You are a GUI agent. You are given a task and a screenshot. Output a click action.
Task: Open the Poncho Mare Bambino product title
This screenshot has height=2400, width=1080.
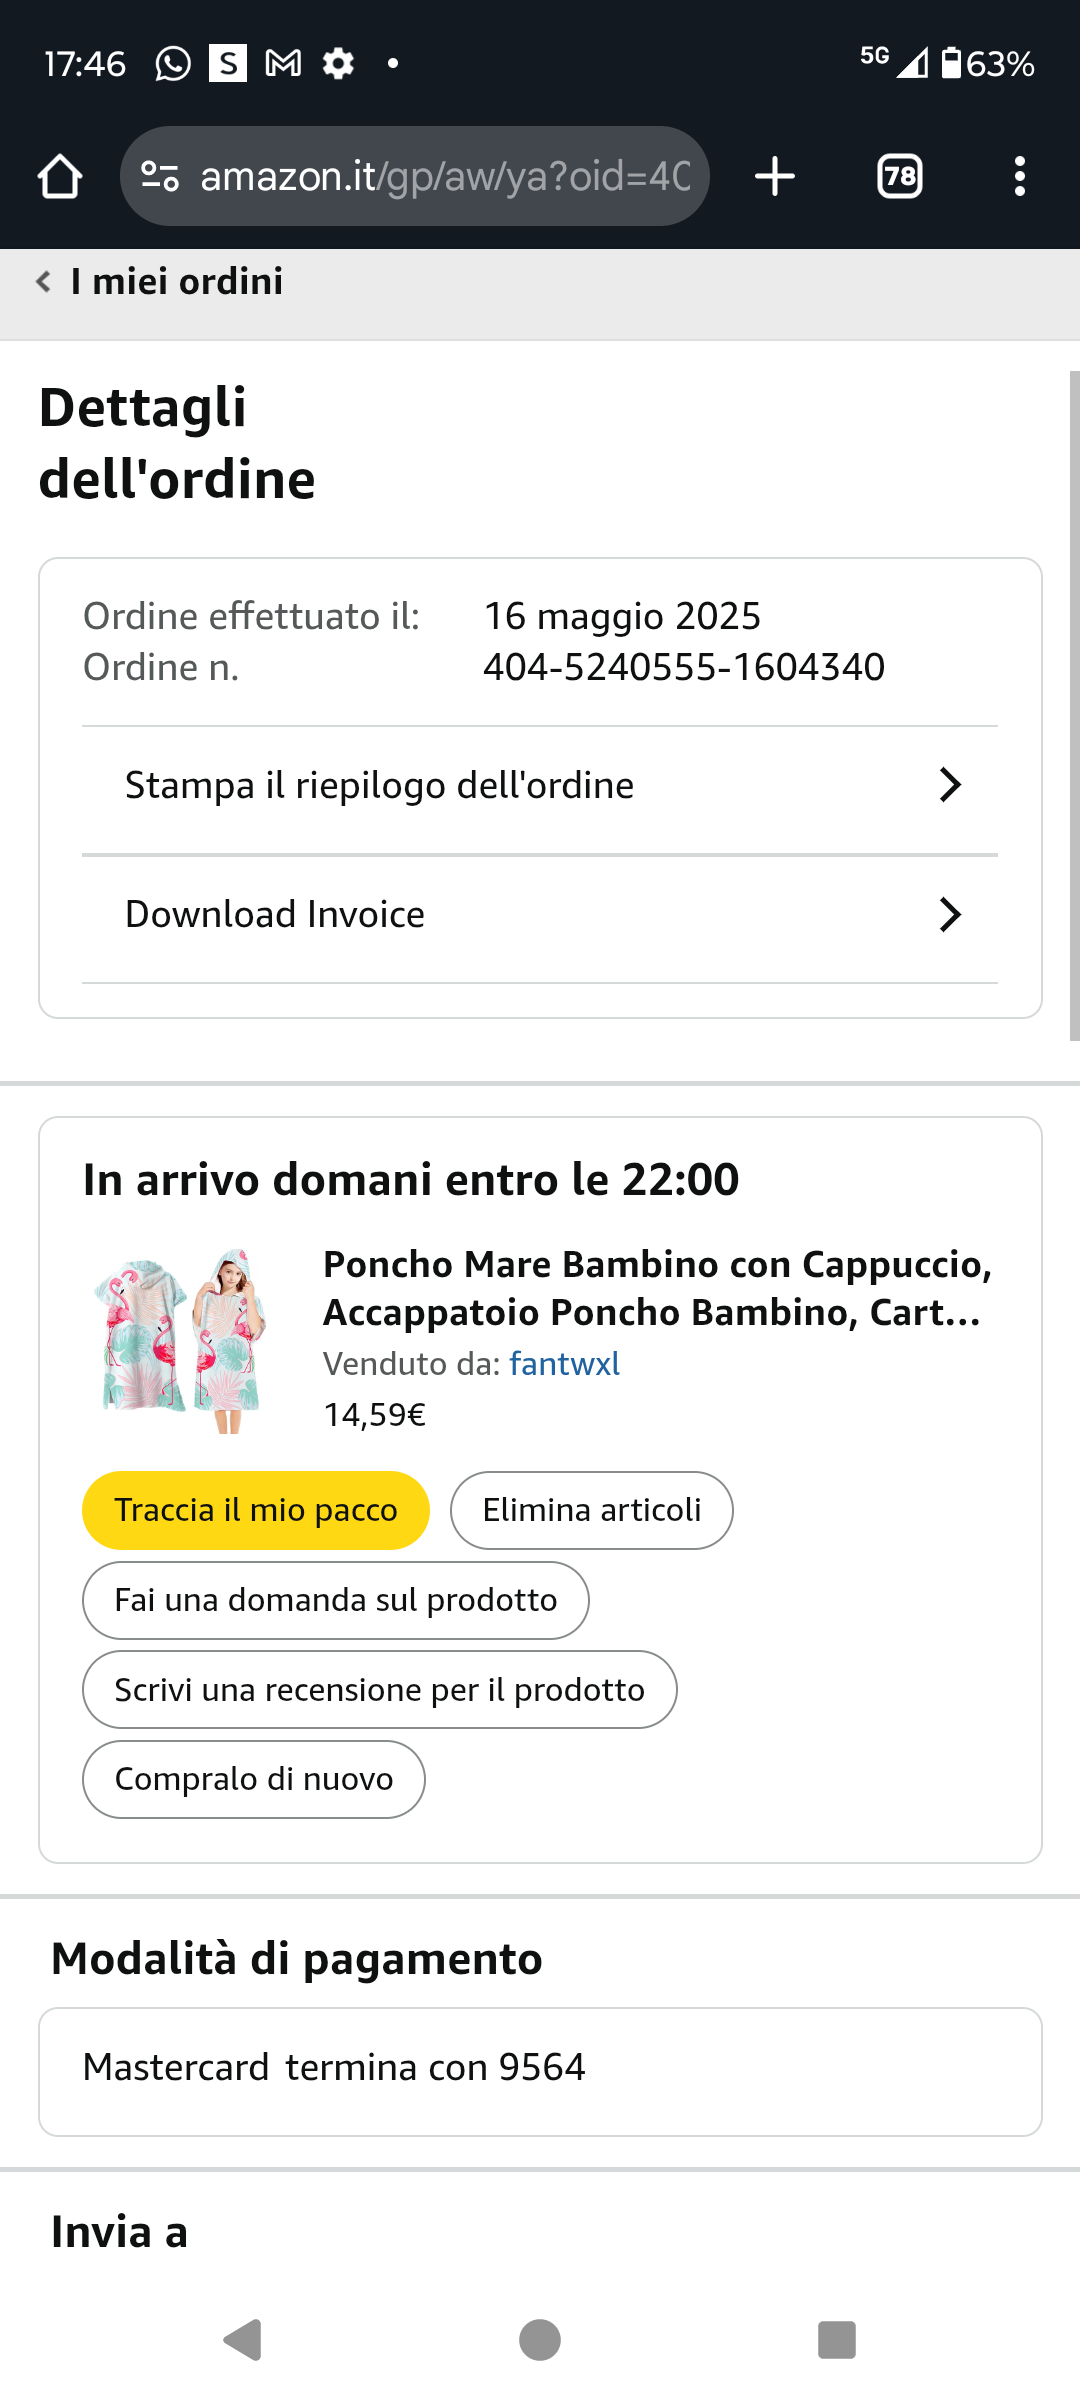tap(658, 1289)
